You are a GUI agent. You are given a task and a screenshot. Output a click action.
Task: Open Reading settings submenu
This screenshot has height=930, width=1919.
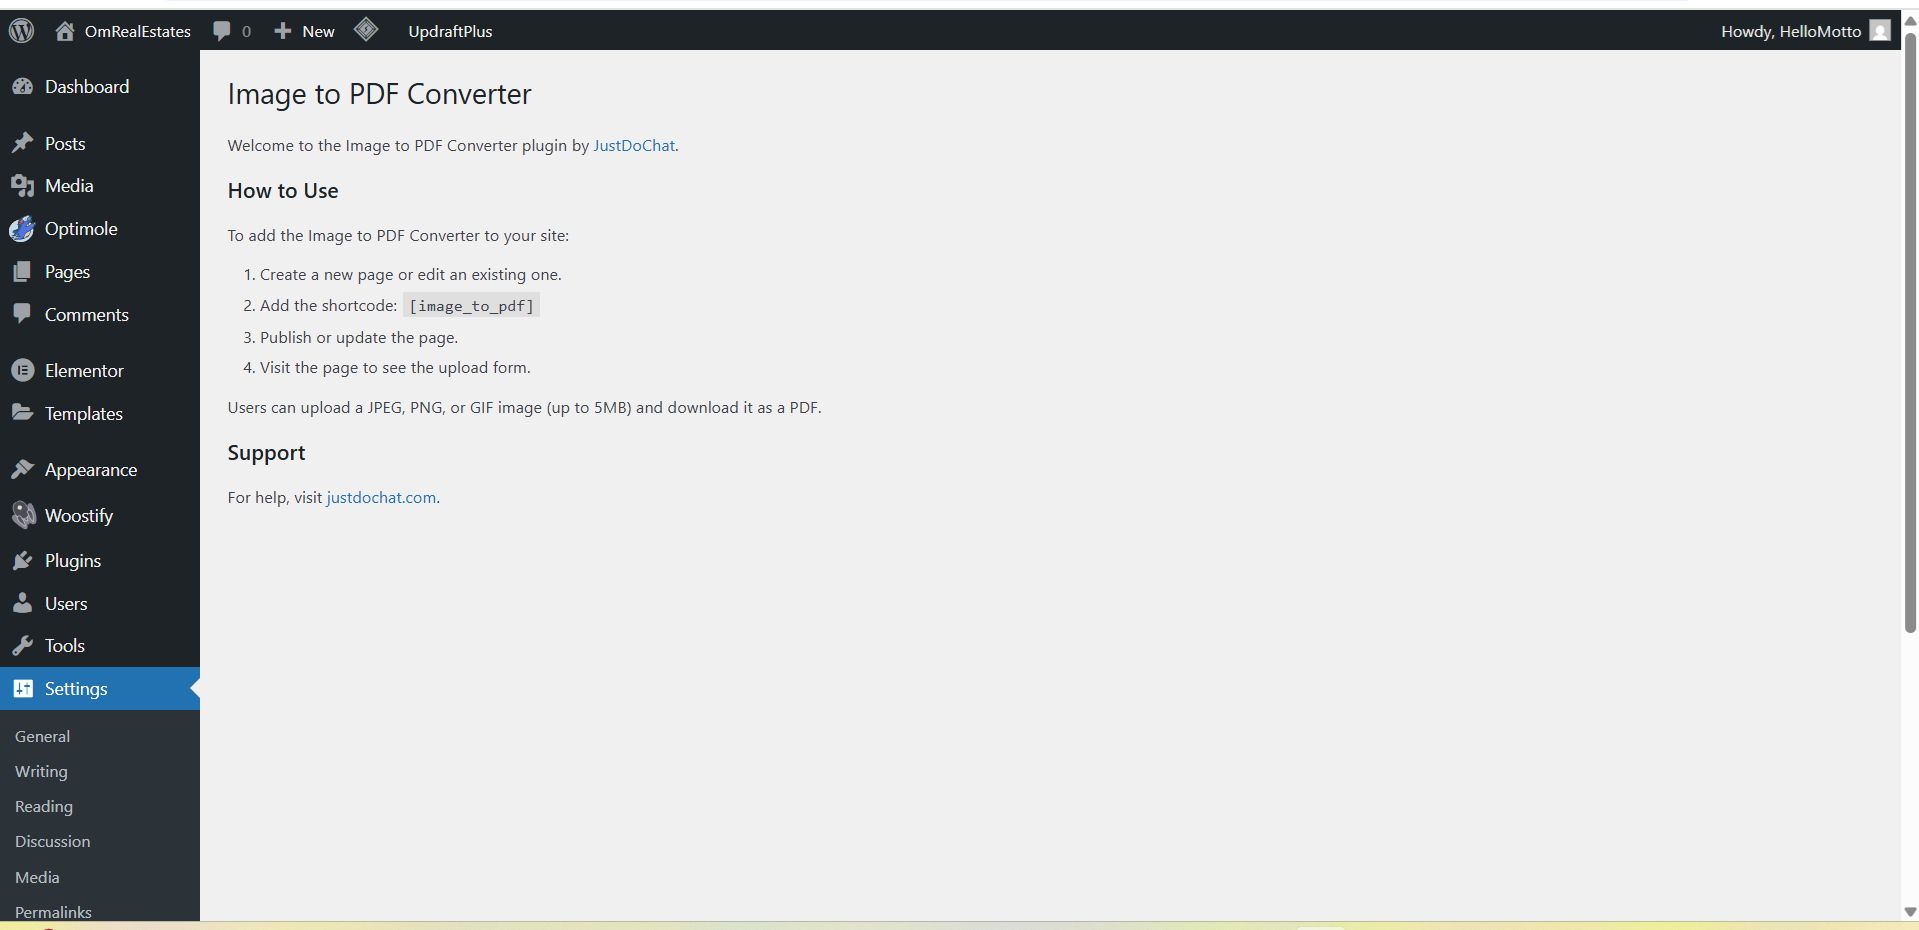[x=44, y=807]
